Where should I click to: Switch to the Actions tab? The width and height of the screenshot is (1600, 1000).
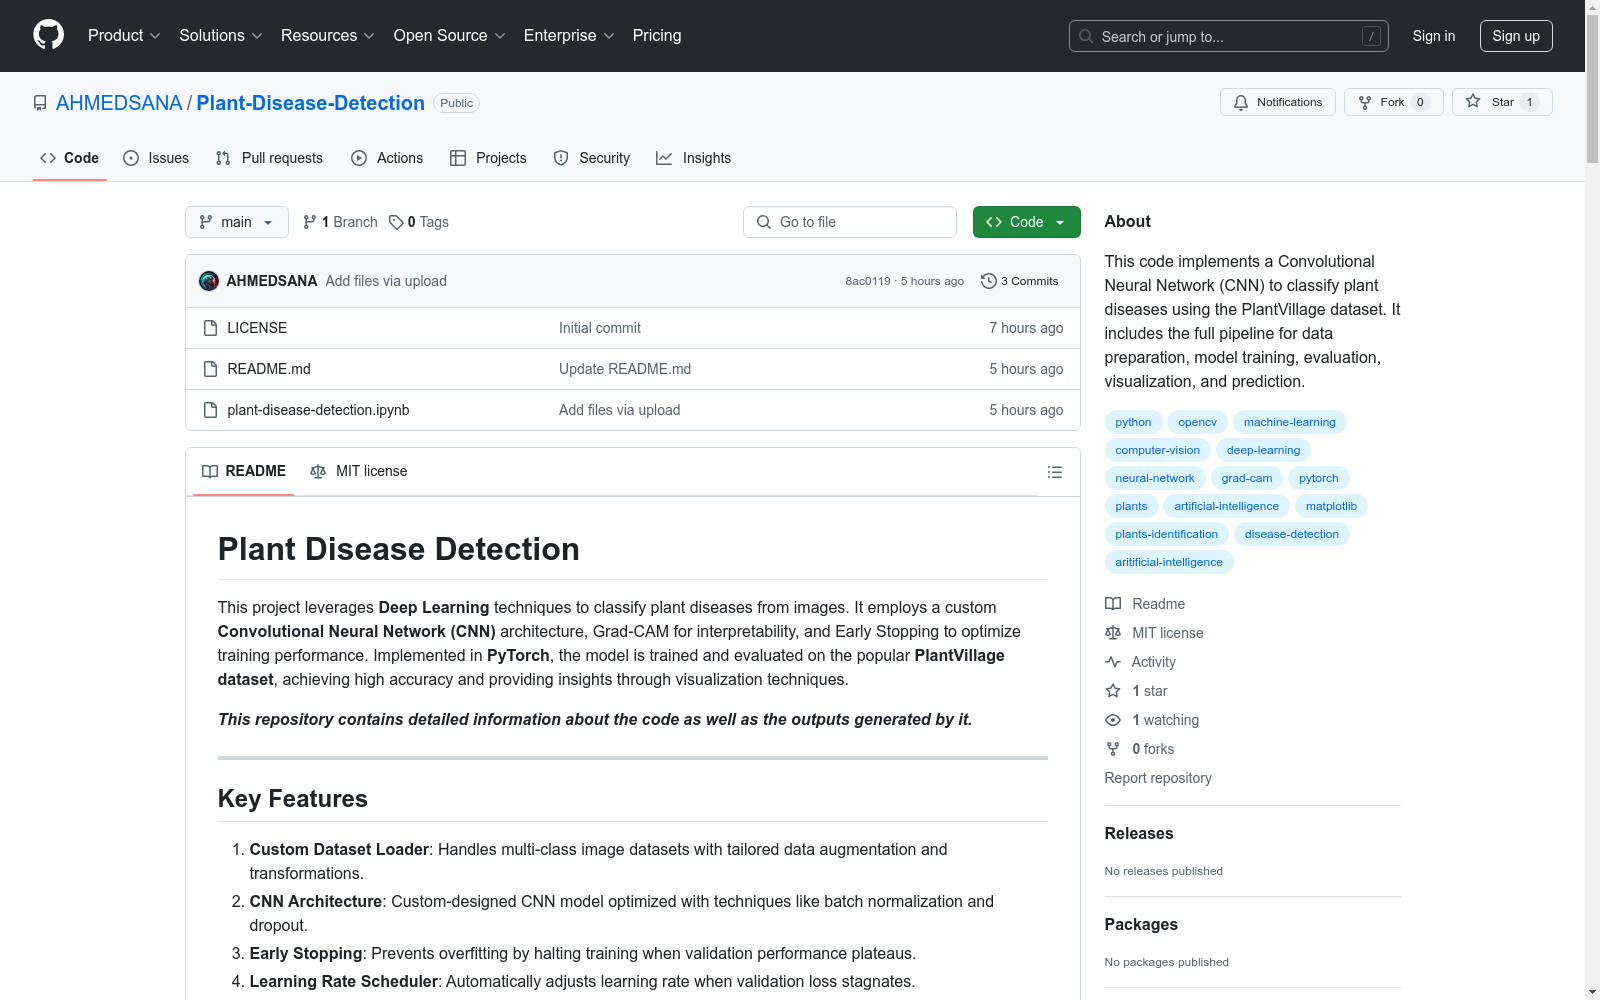tap(387, 158)
